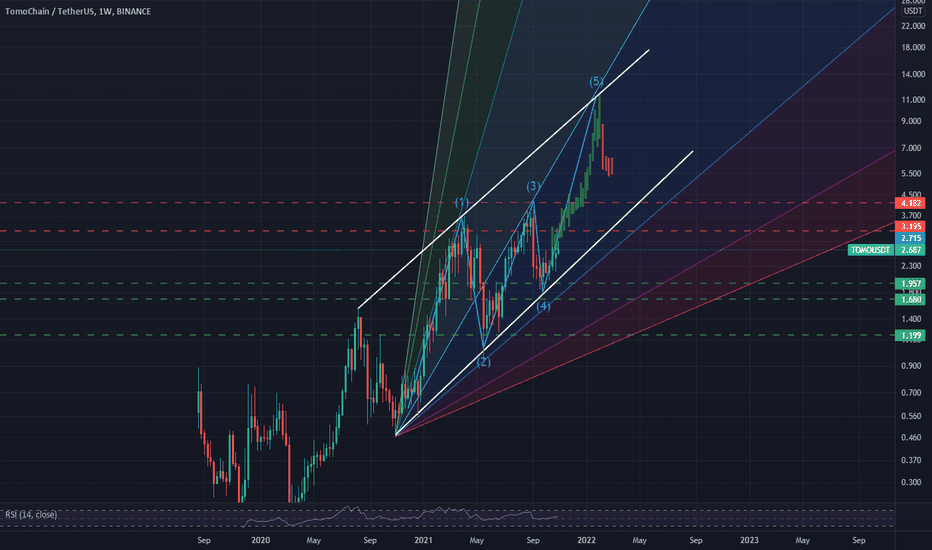This screenshot has height=550, width=932.
Task: Click the 0.900 price axis value
Action: click(911, 366)
